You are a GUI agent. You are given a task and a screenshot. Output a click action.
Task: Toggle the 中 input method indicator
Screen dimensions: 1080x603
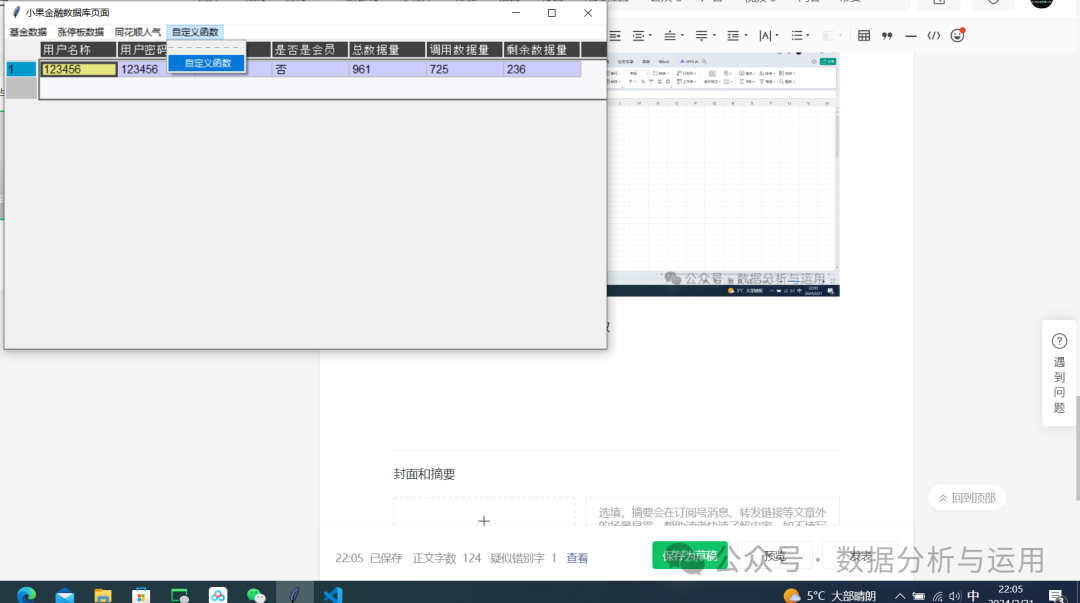point(973,595)
